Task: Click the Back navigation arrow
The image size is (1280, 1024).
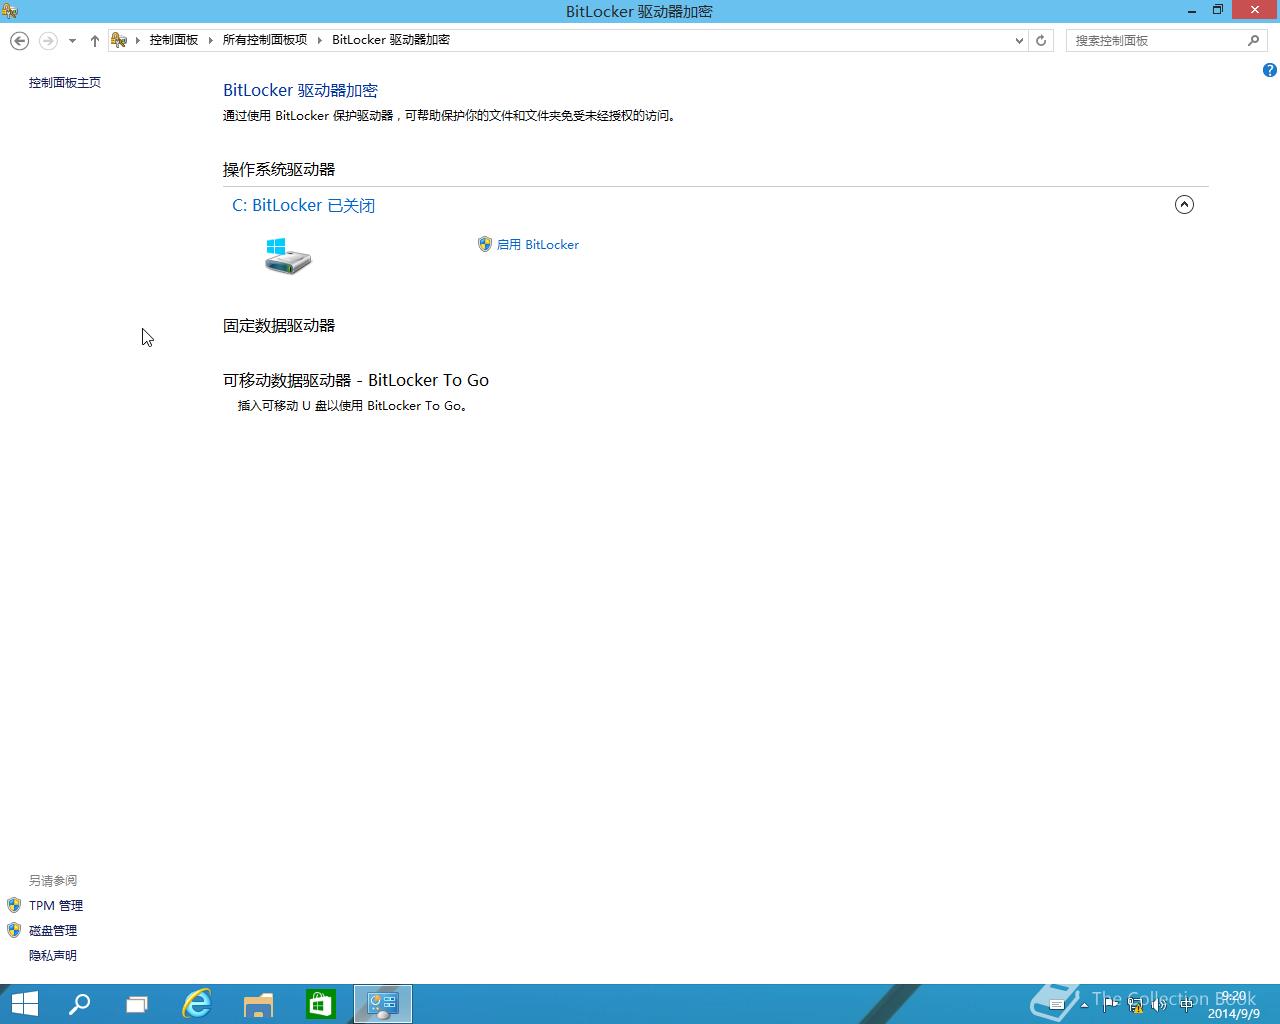Action: click(x=19, y=40)
